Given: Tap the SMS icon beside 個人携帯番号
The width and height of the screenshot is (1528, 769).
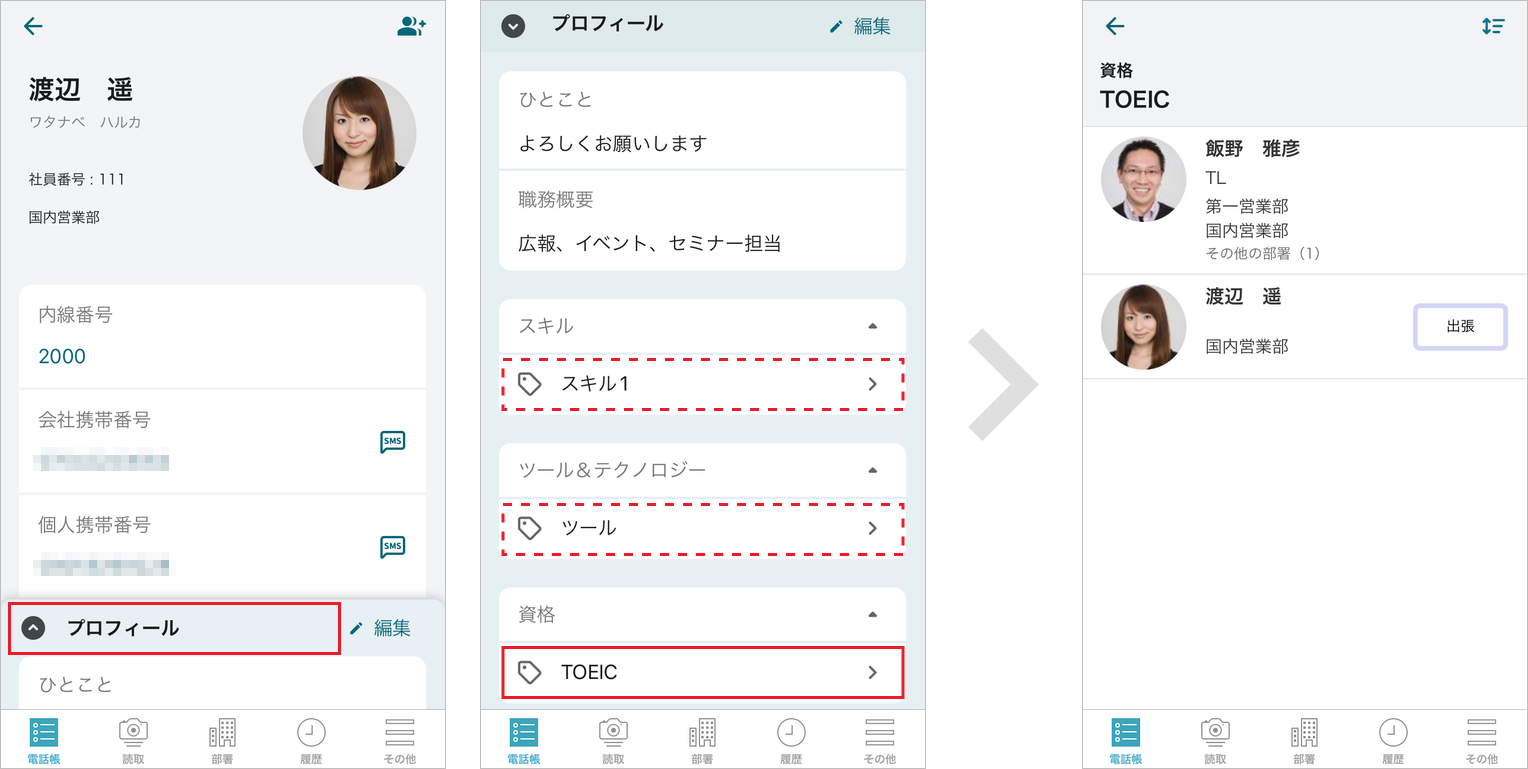Looking at the screenshot, I should point(391,546).
